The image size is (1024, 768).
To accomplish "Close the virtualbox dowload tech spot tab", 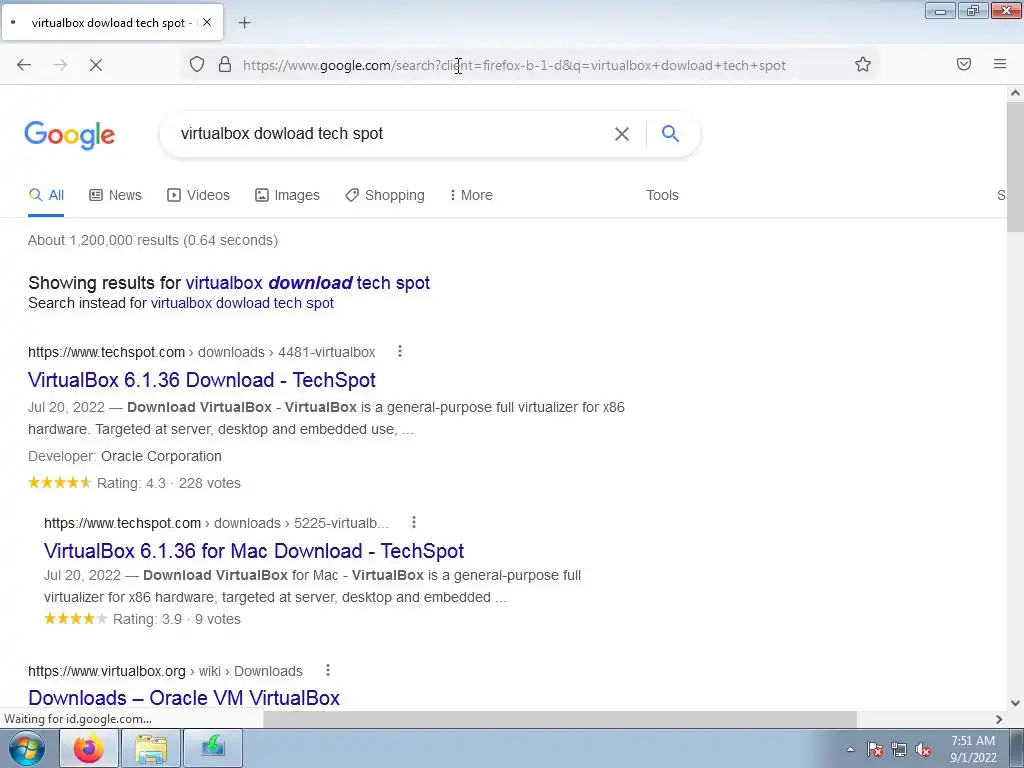I will 207,22.
